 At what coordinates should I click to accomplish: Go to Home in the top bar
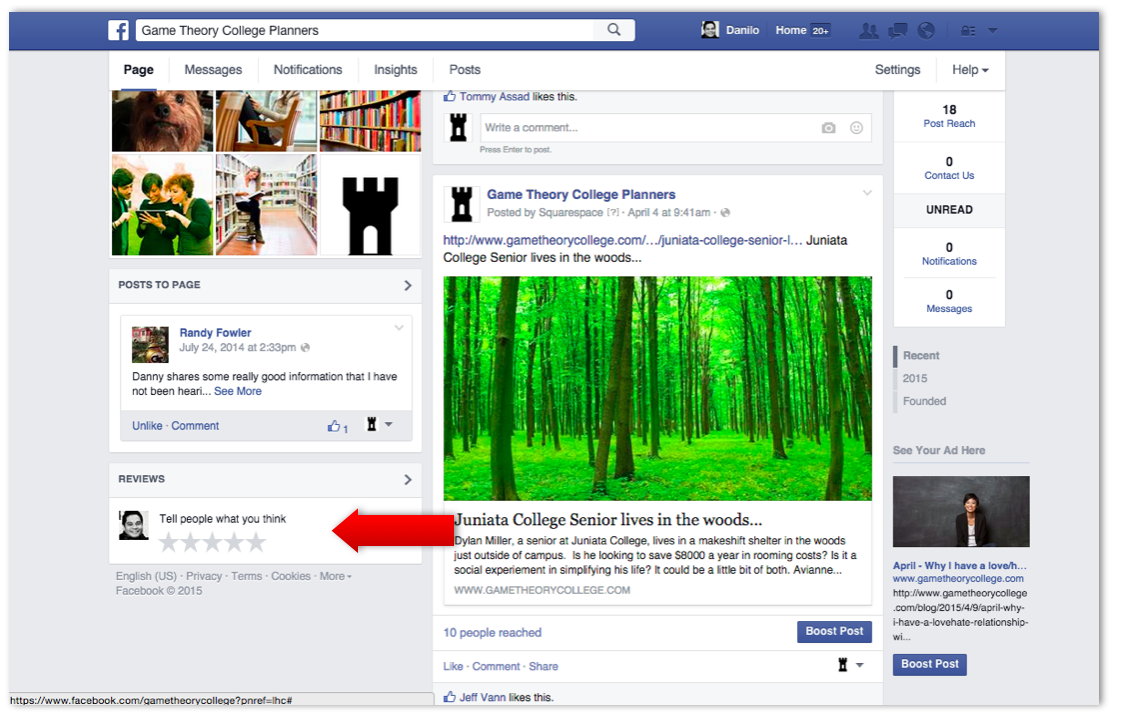[791, 30]
